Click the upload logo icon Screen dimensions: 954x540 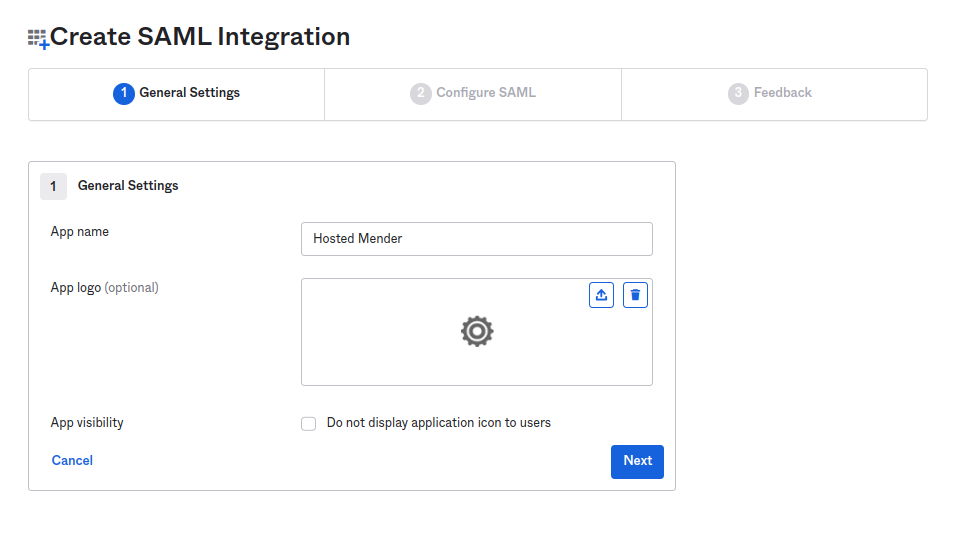(601, 295)
